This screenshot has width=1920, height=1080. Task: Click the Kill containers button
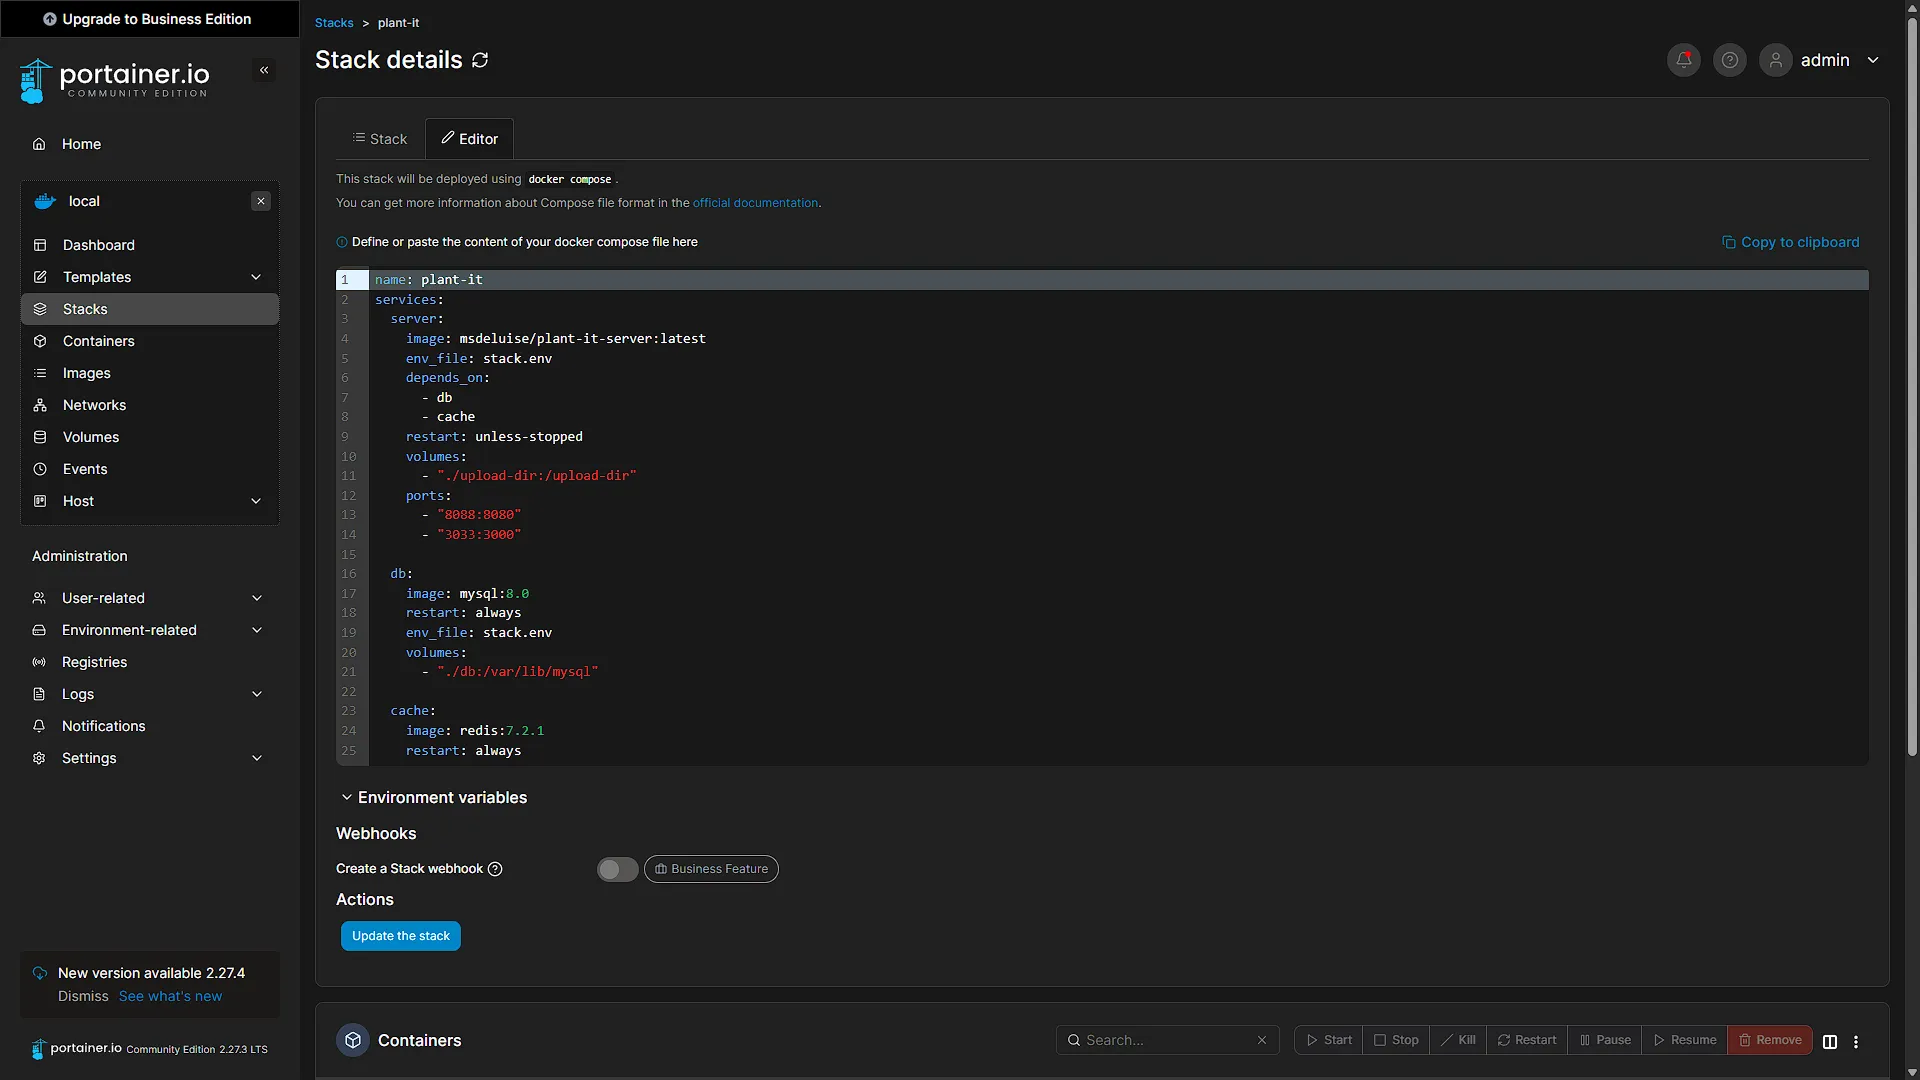[x=1458, y=1040]
